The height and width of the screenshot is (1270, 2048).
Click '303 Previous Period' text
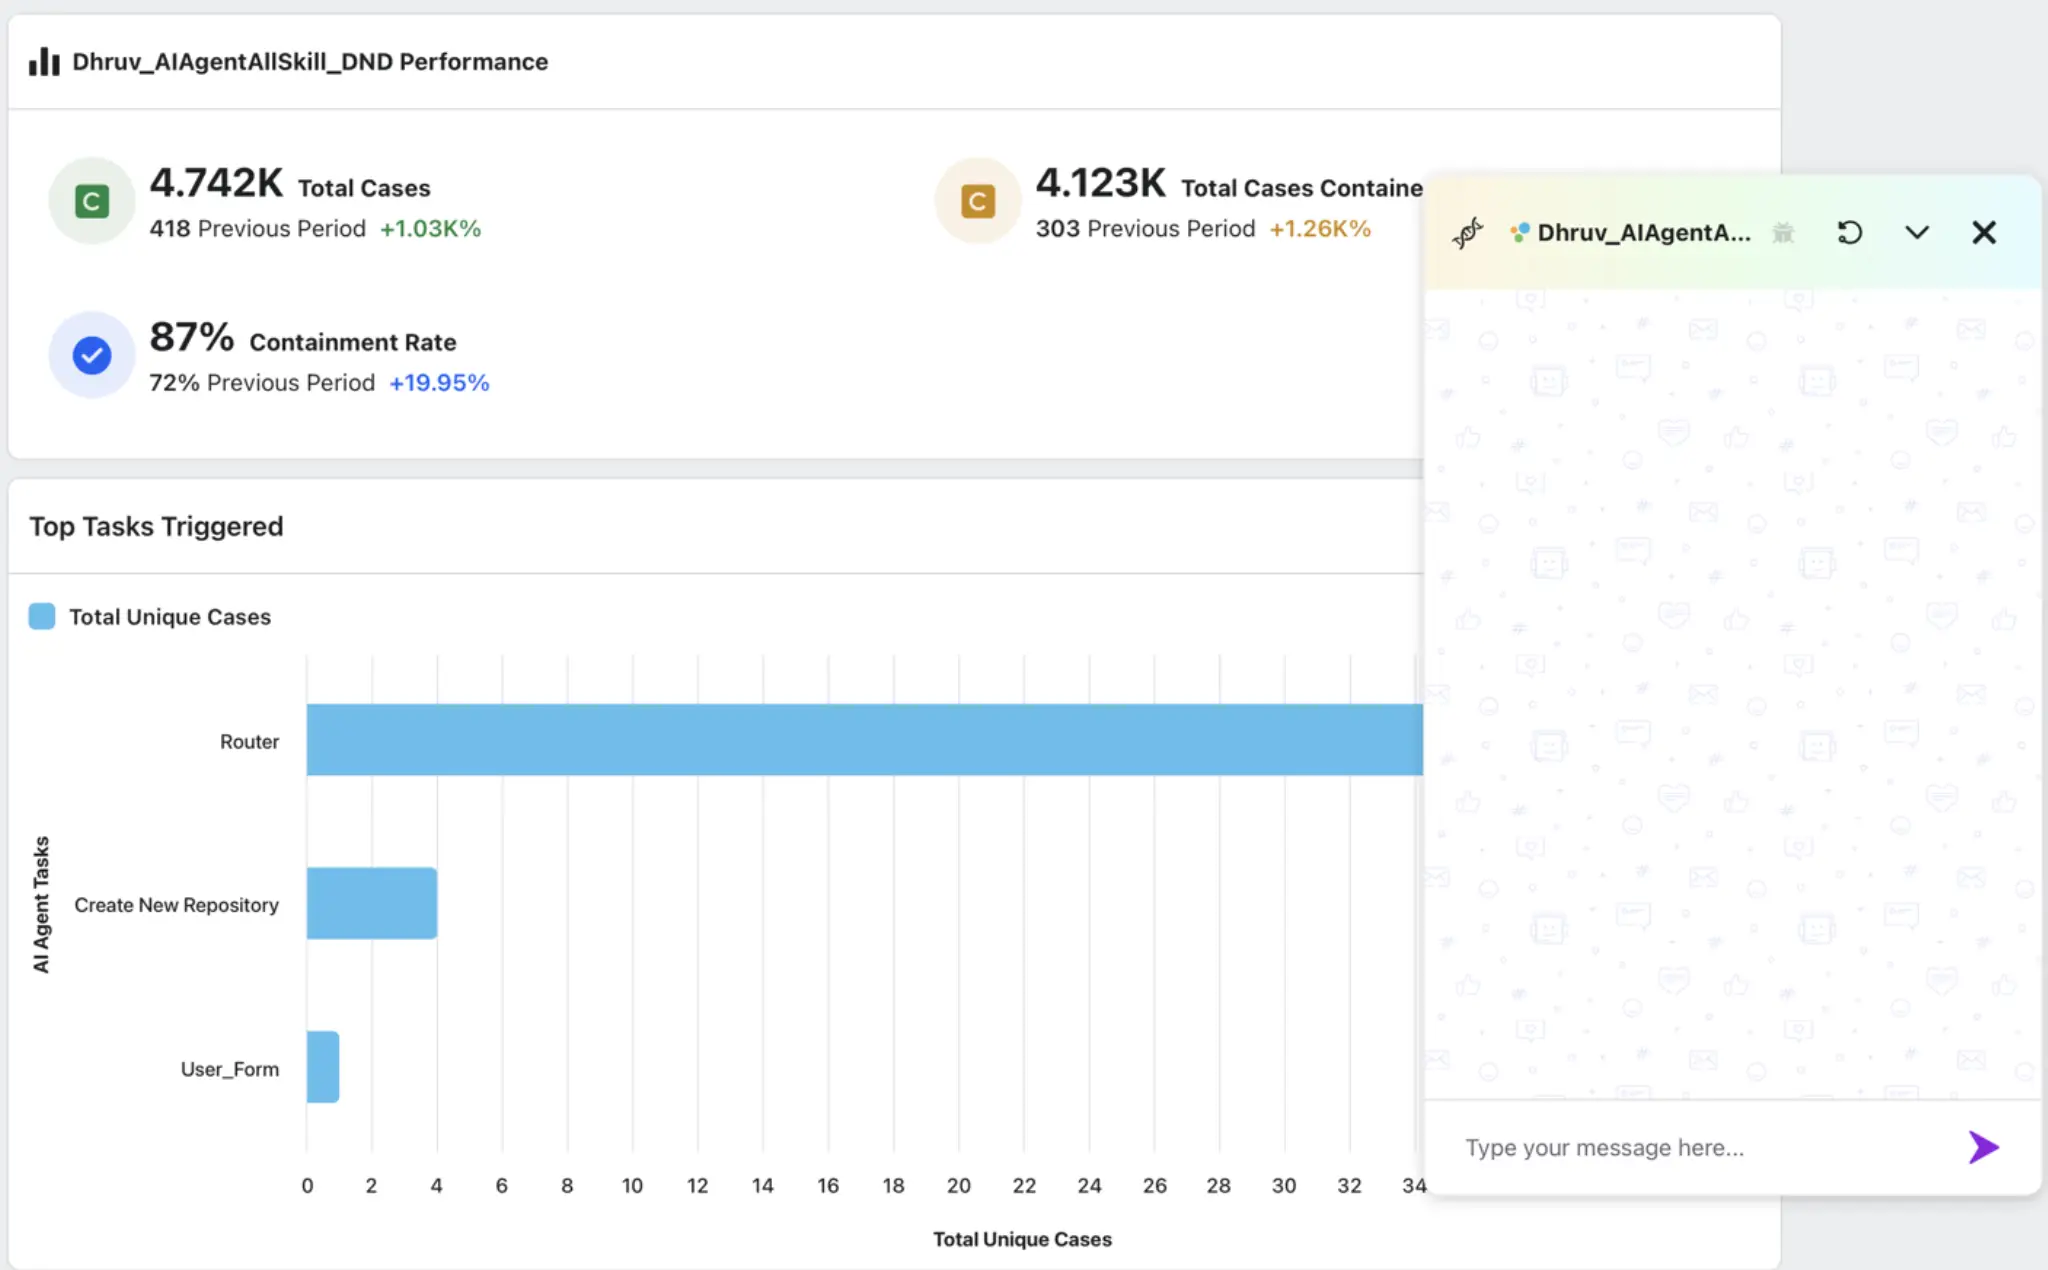tap(1145, 229)
